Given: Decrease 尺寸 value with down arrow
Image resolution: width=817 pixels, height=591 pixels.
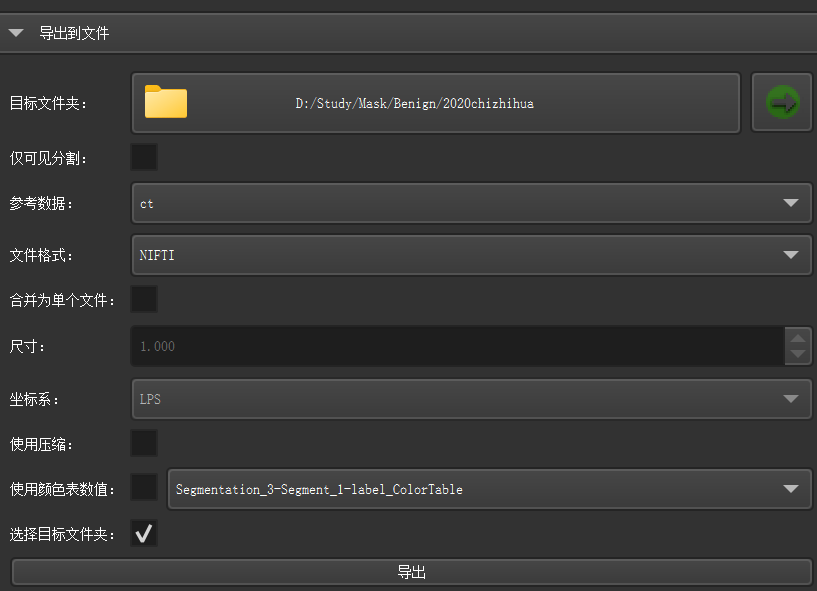Looking at the screenshot, I should [798, 354].
